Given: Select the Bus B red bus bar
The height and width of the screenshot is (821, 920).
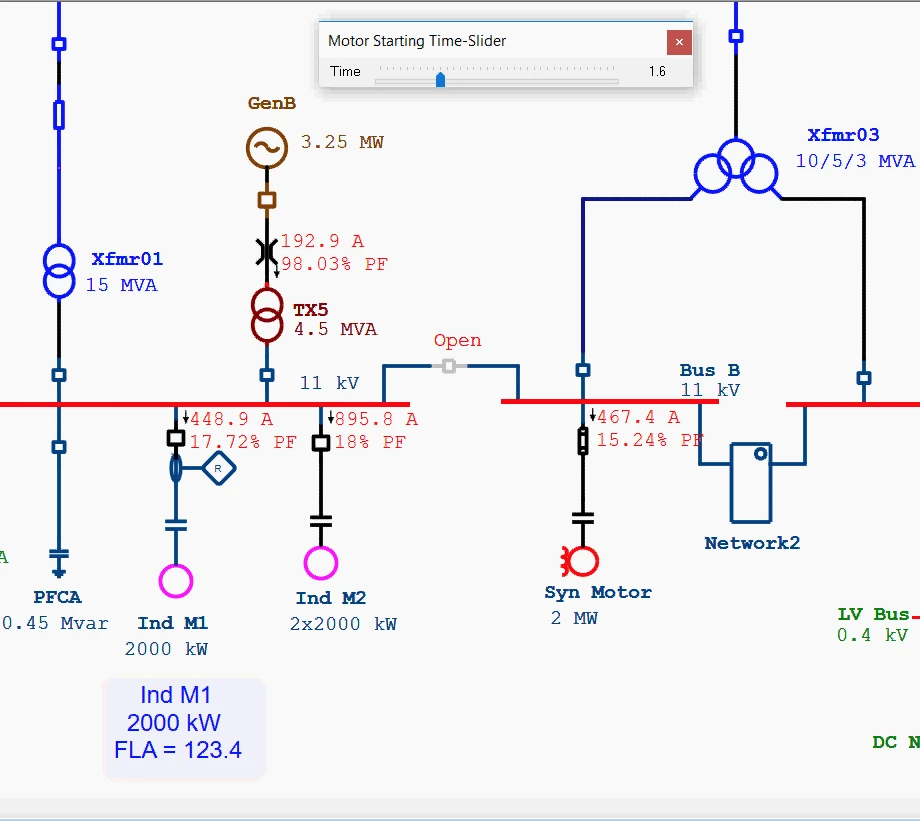Looking at the screenshot, I should coord(610,401).
